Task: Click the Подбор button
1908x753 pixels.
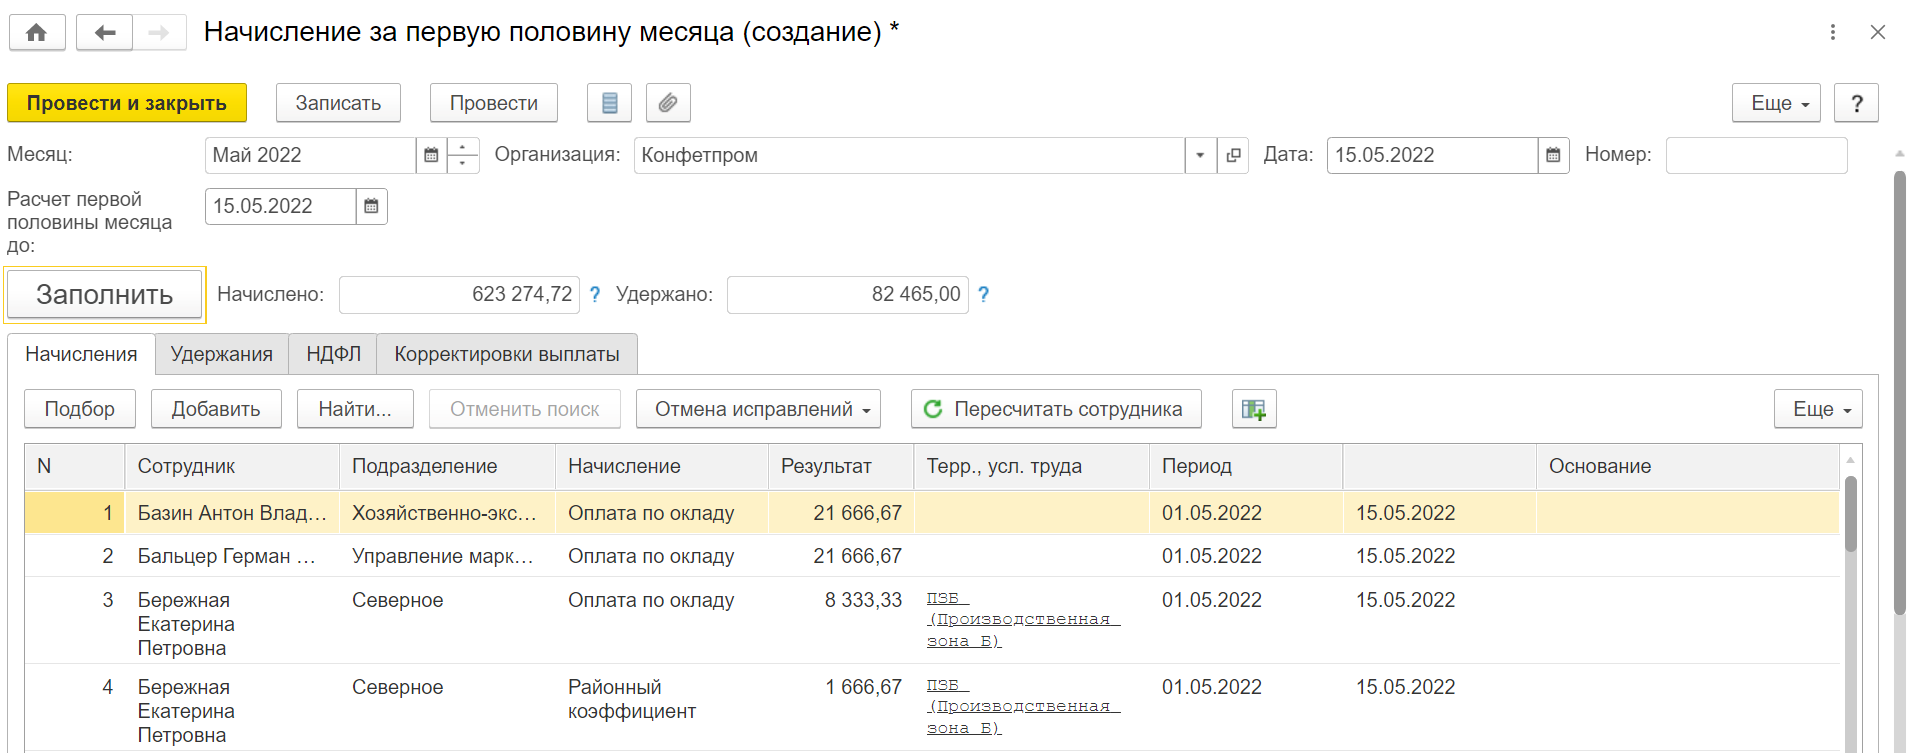Action: click(x=80, y=409)
